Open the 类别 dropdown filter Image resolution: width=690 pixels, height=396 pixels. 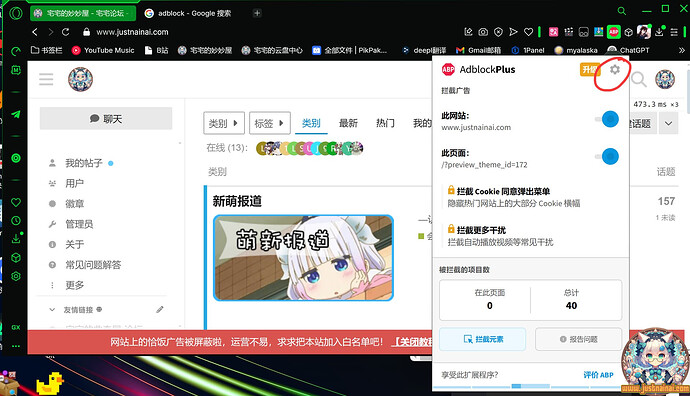point(224,123)
